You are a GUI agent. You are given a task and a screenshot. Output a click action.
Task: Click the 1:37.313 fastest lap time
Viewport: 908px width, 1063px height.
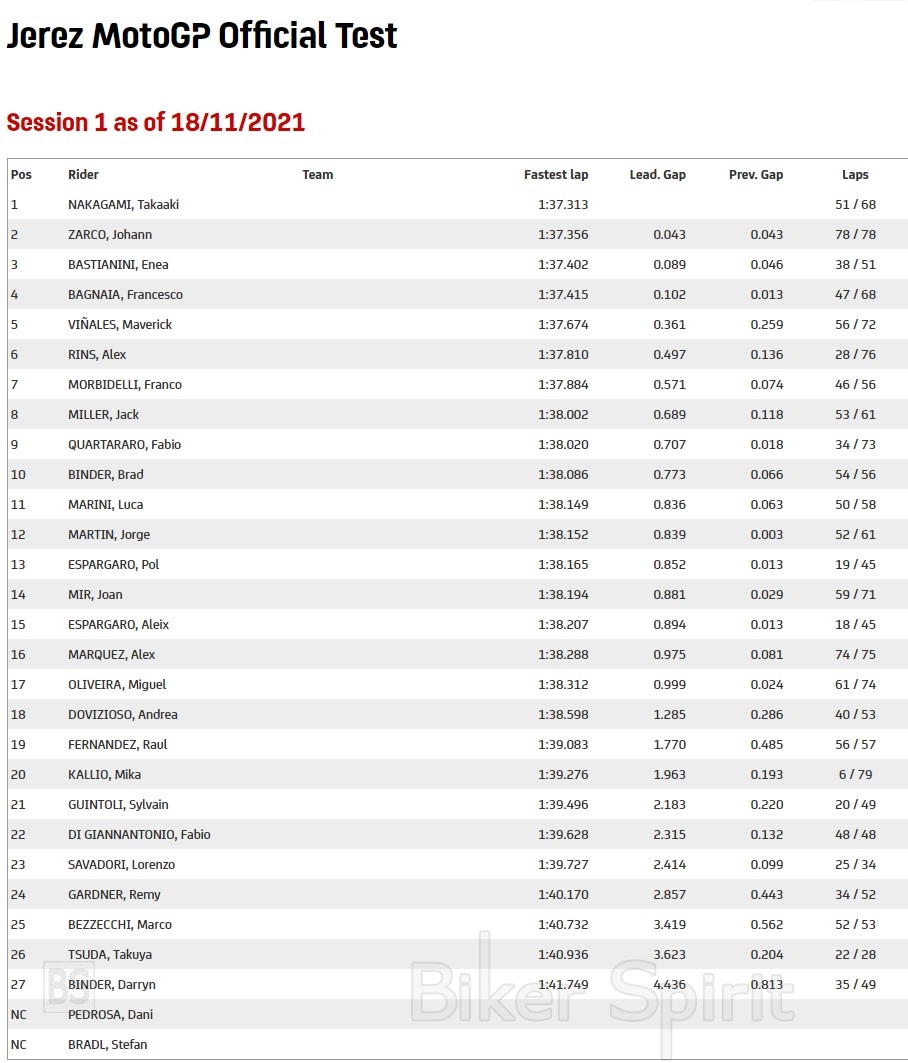563,204
